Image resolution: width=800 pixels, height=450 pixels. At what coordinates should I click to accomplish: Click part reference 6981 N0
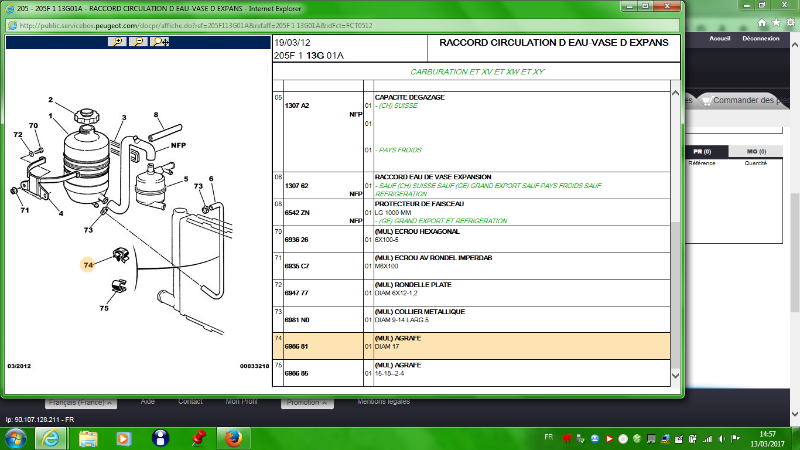pos(297,320)
